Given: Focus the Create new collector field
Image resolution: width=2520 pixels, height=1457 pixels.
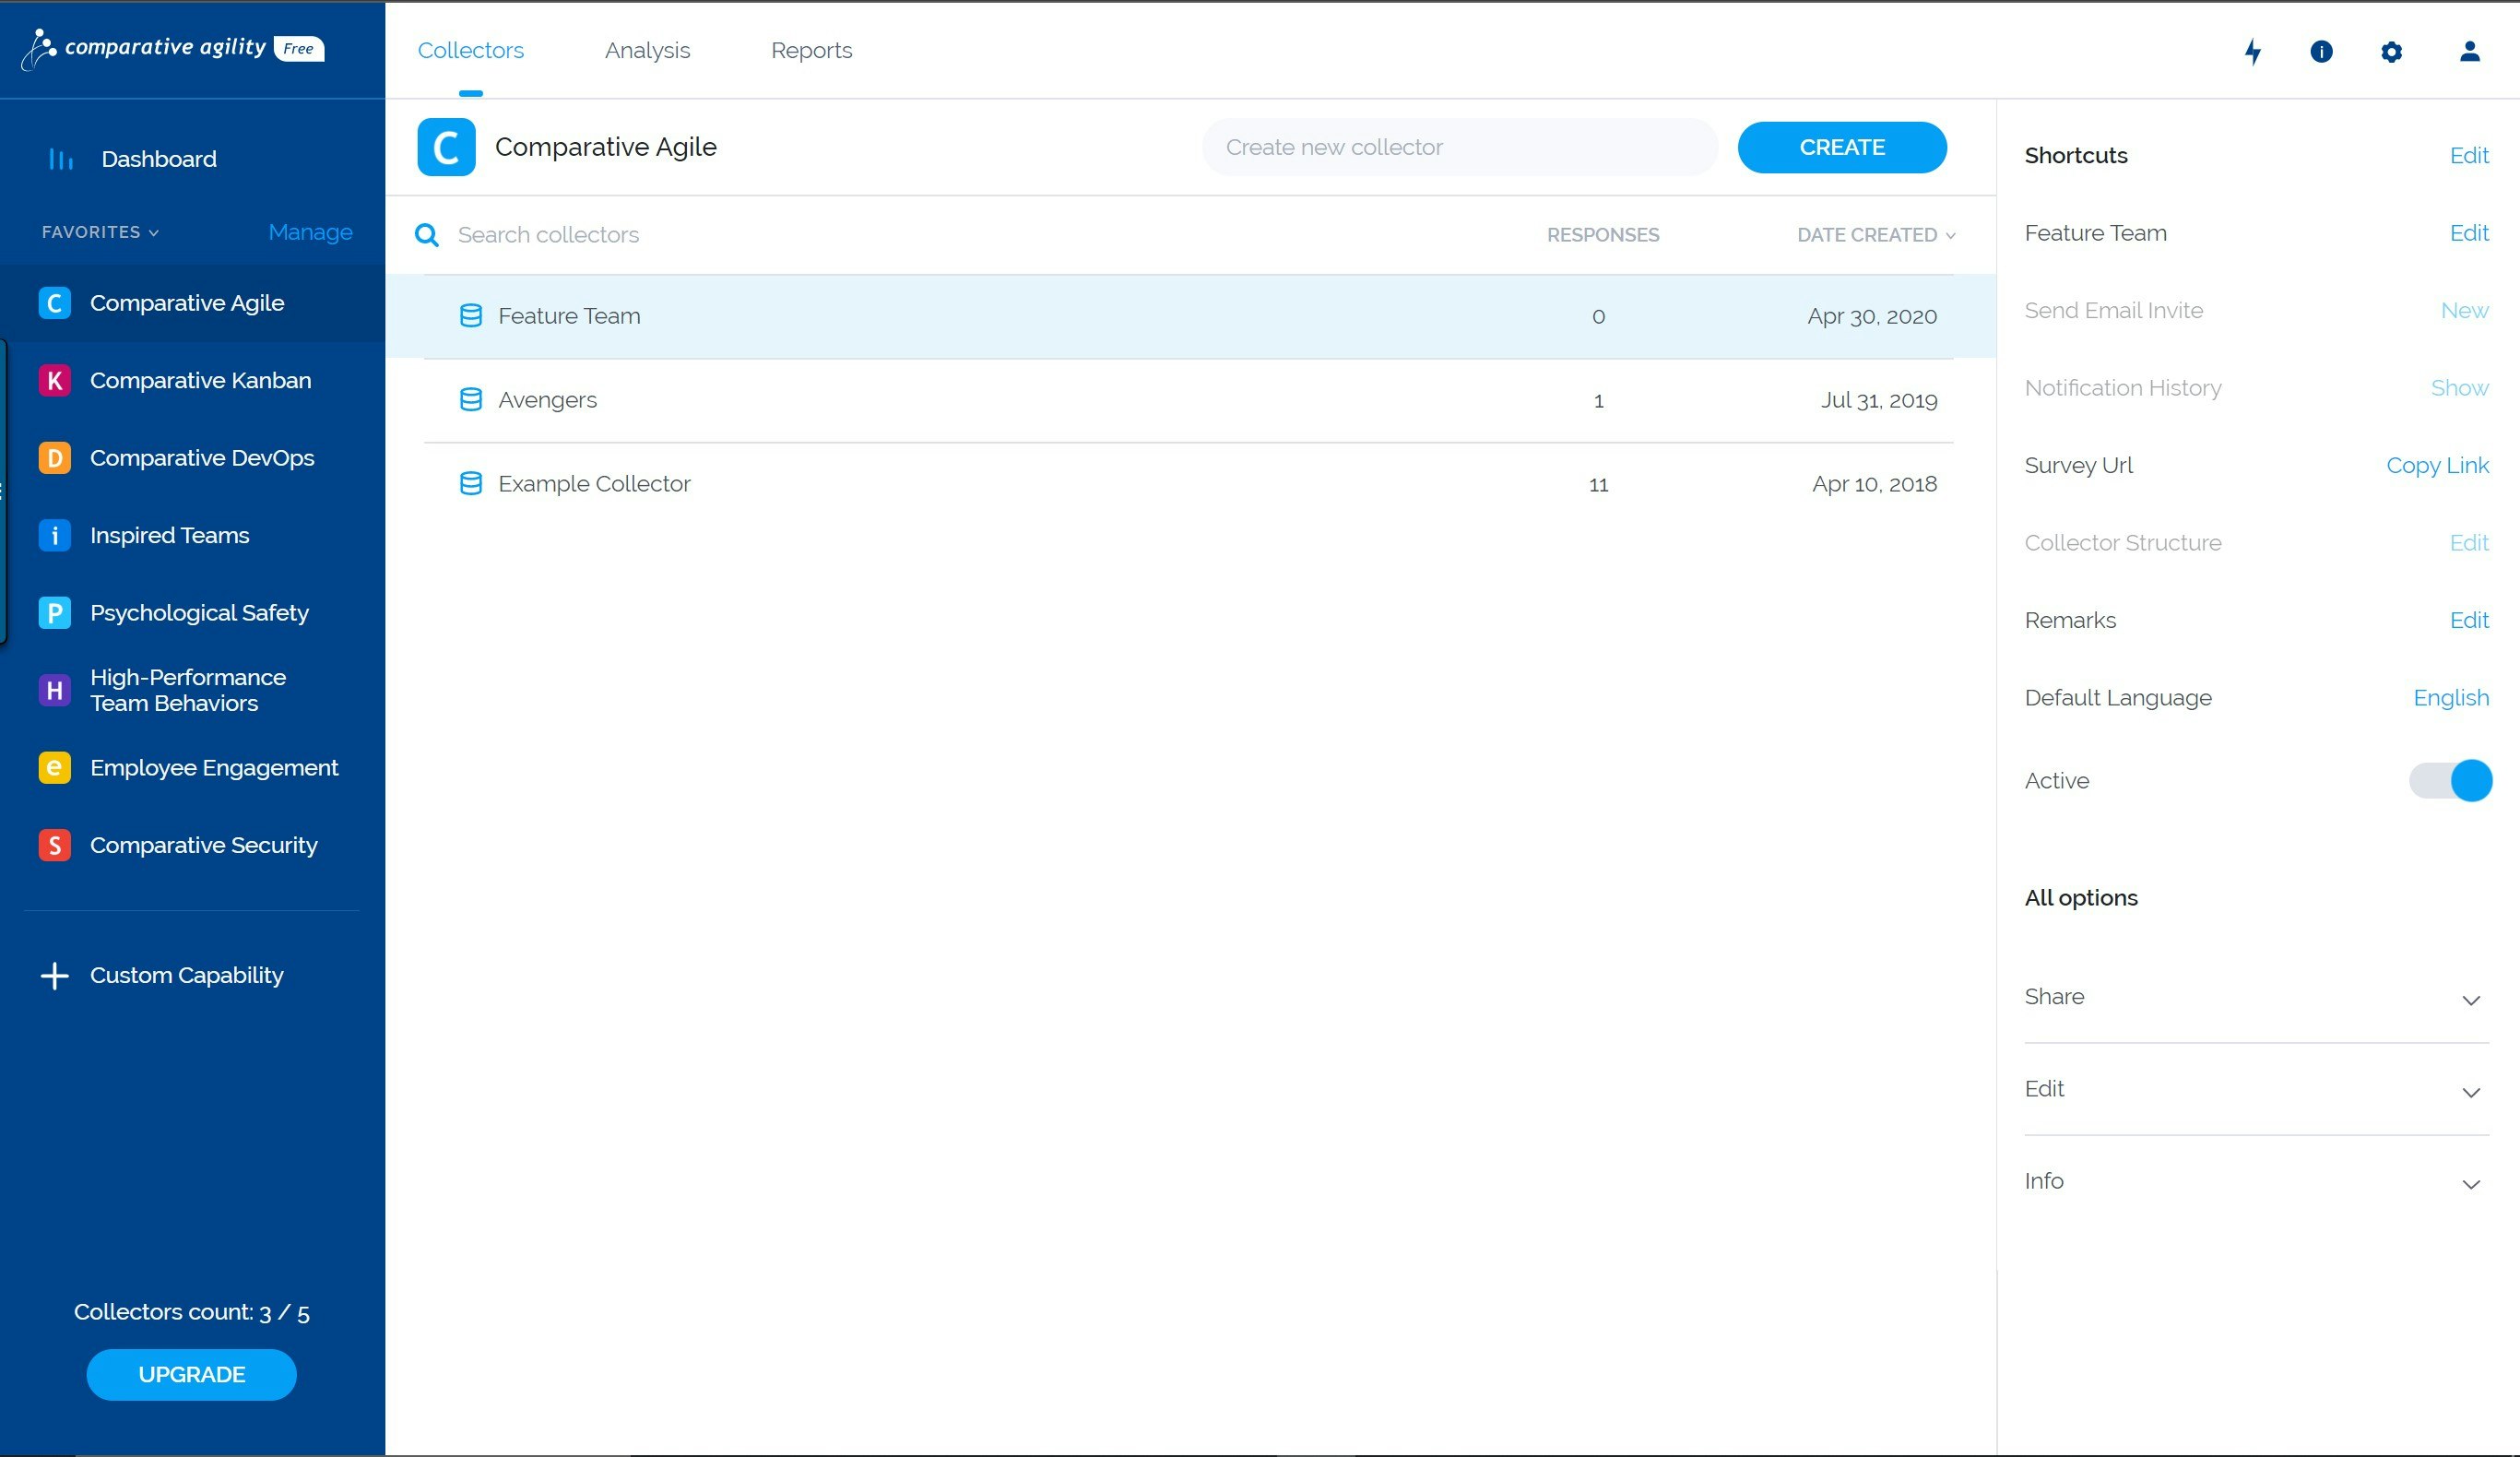Looking at the screenshot, I should (x=1459, y=147).
